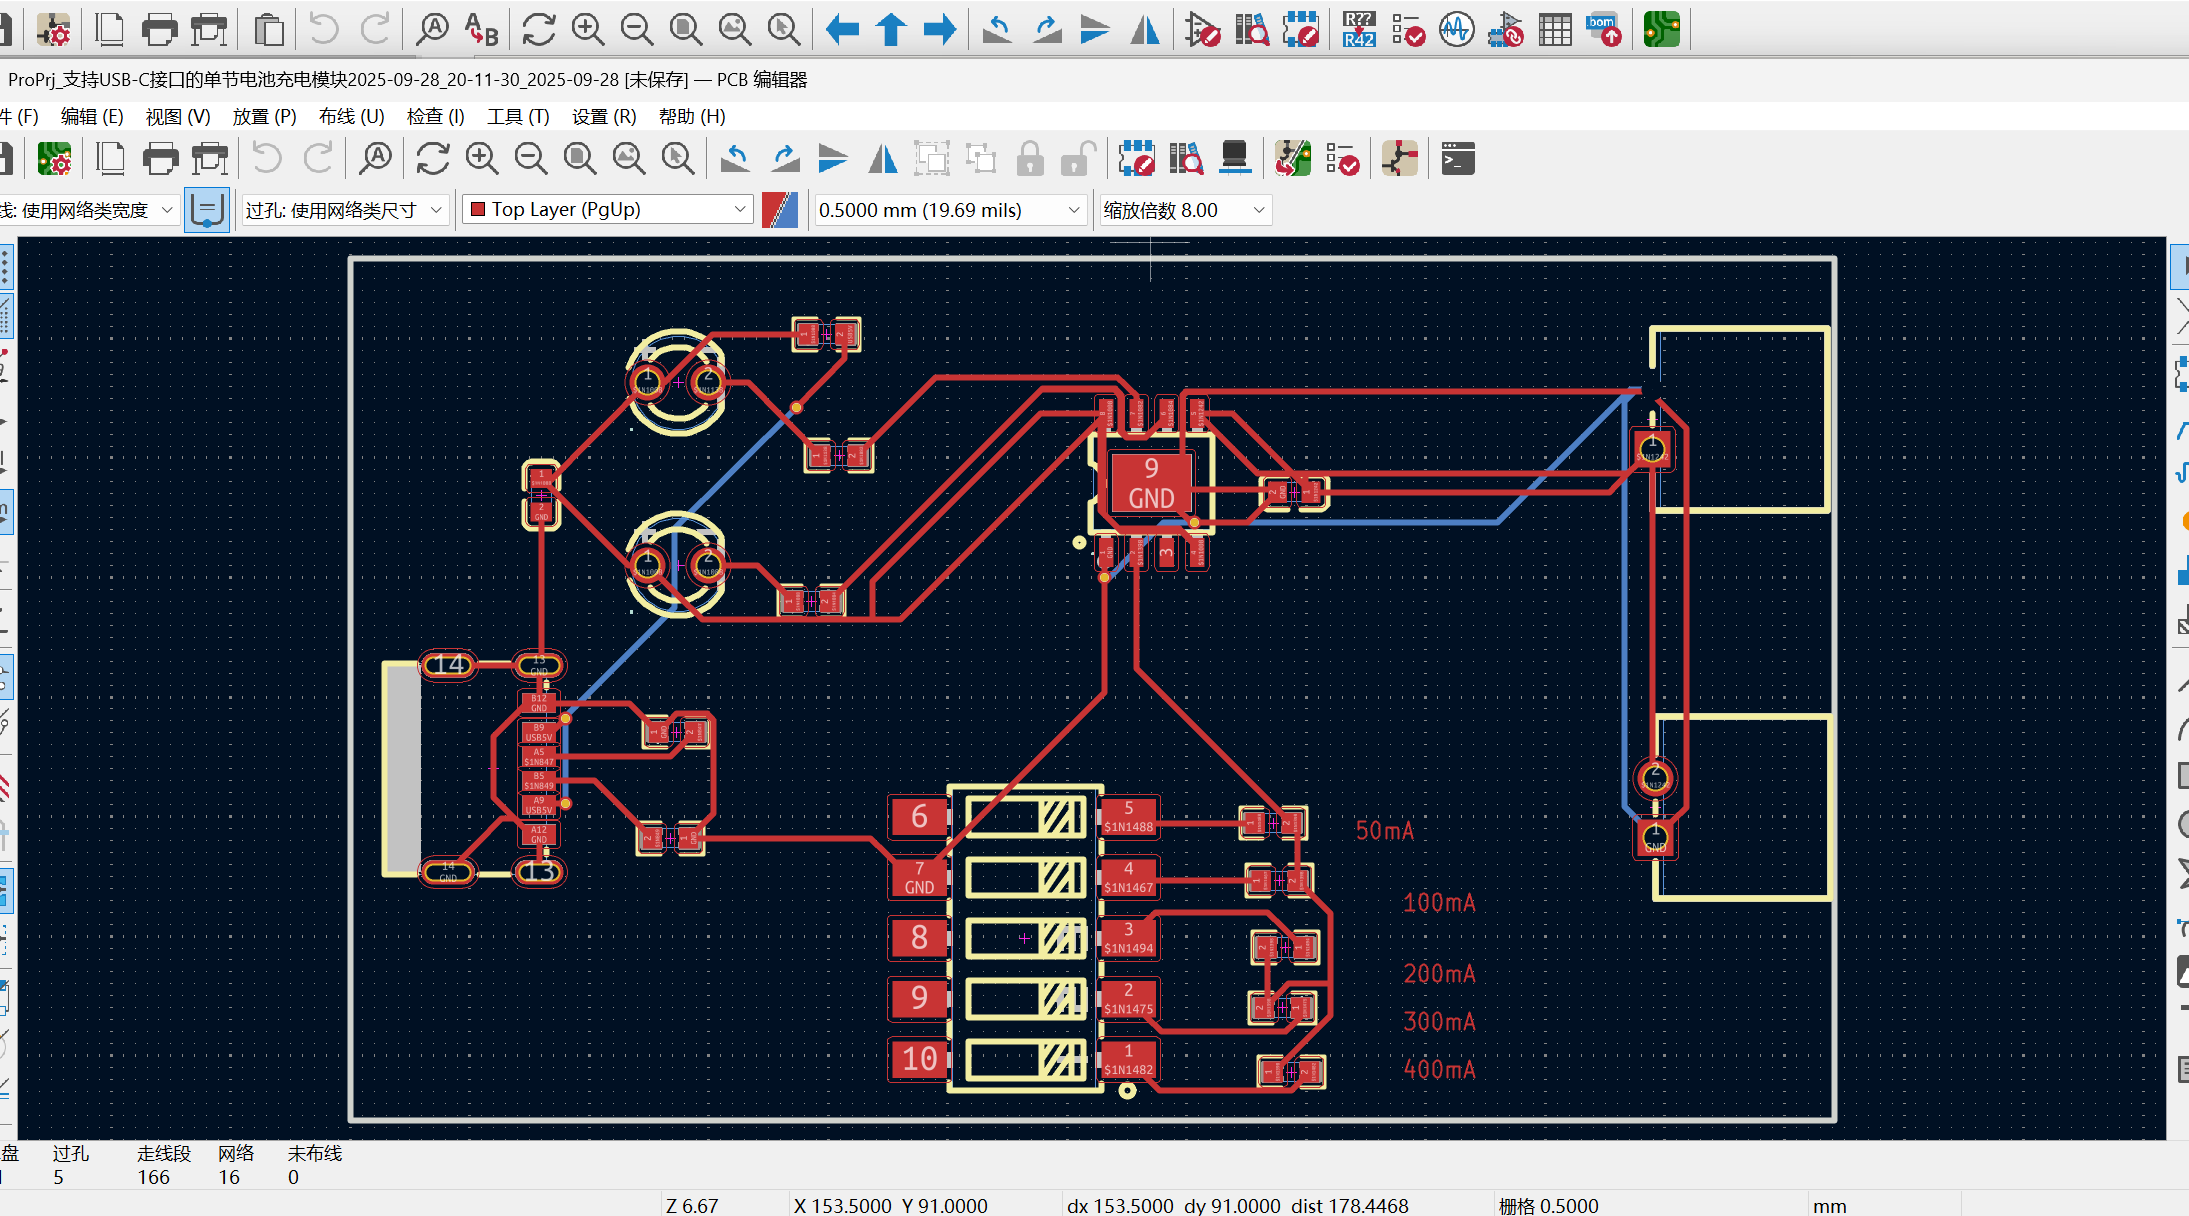Click the red-blue layer pair swatch
2189x1216 pixels.
click(780, 210)
